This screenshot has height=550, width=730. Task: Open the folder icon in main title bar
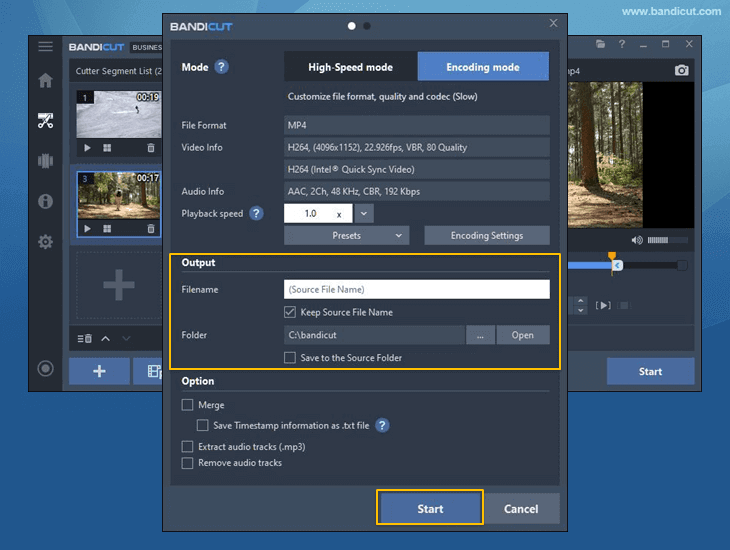pos(601,44)
